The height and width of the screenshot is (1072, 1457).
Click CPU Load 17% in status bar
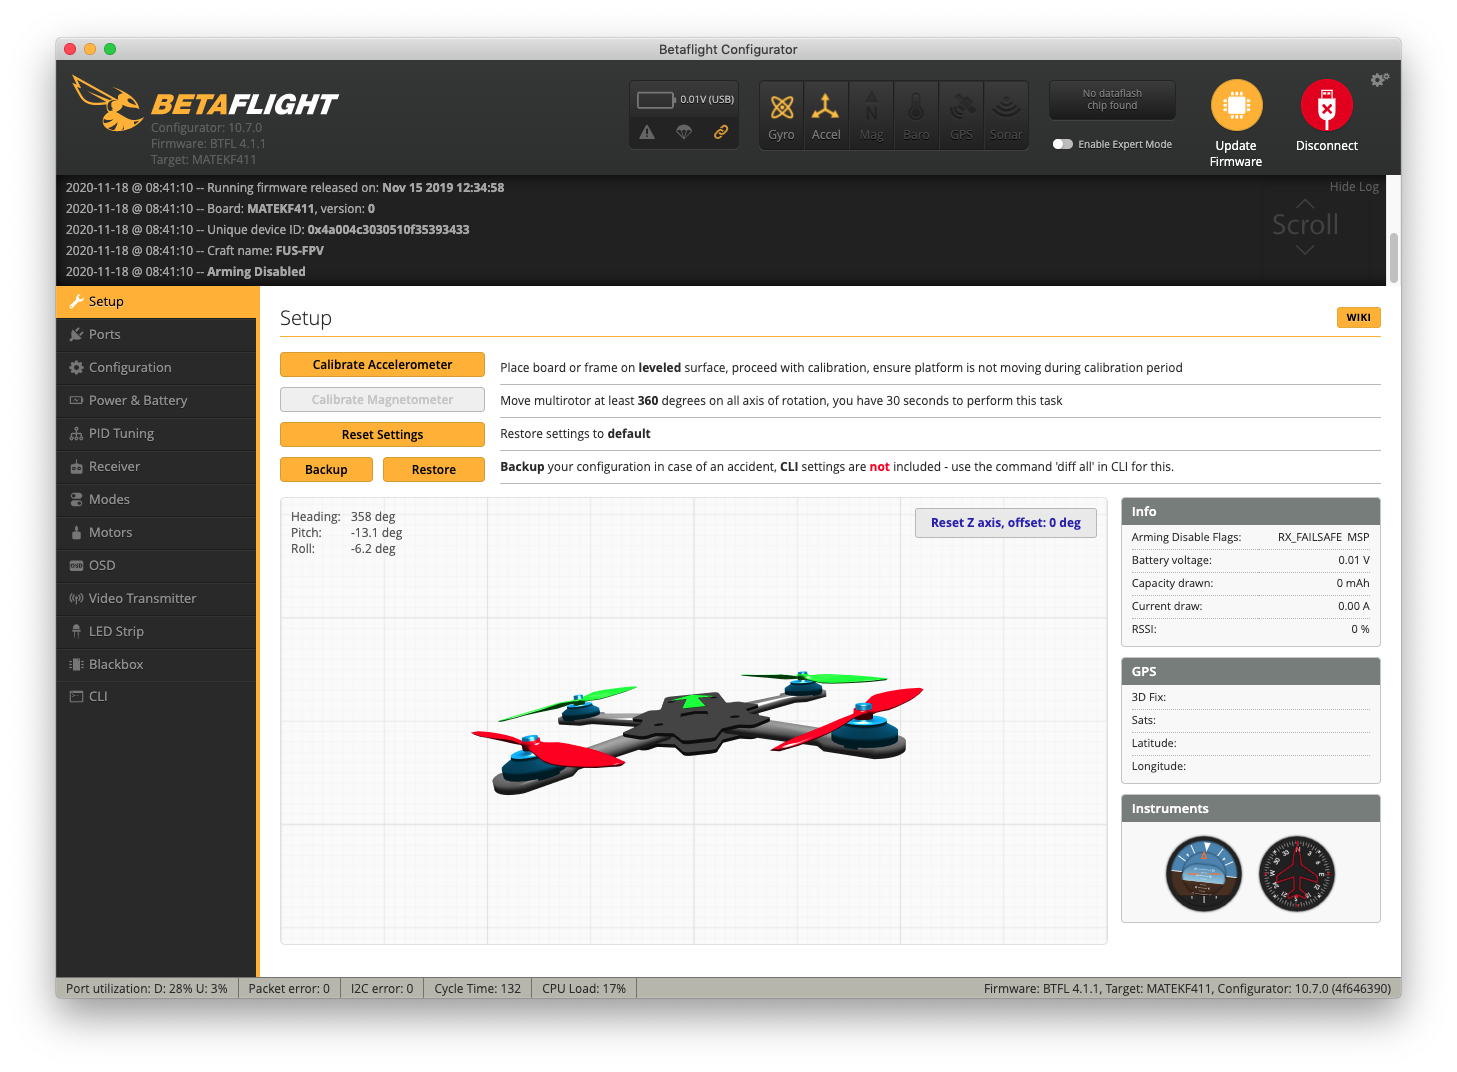coord(584,989)
